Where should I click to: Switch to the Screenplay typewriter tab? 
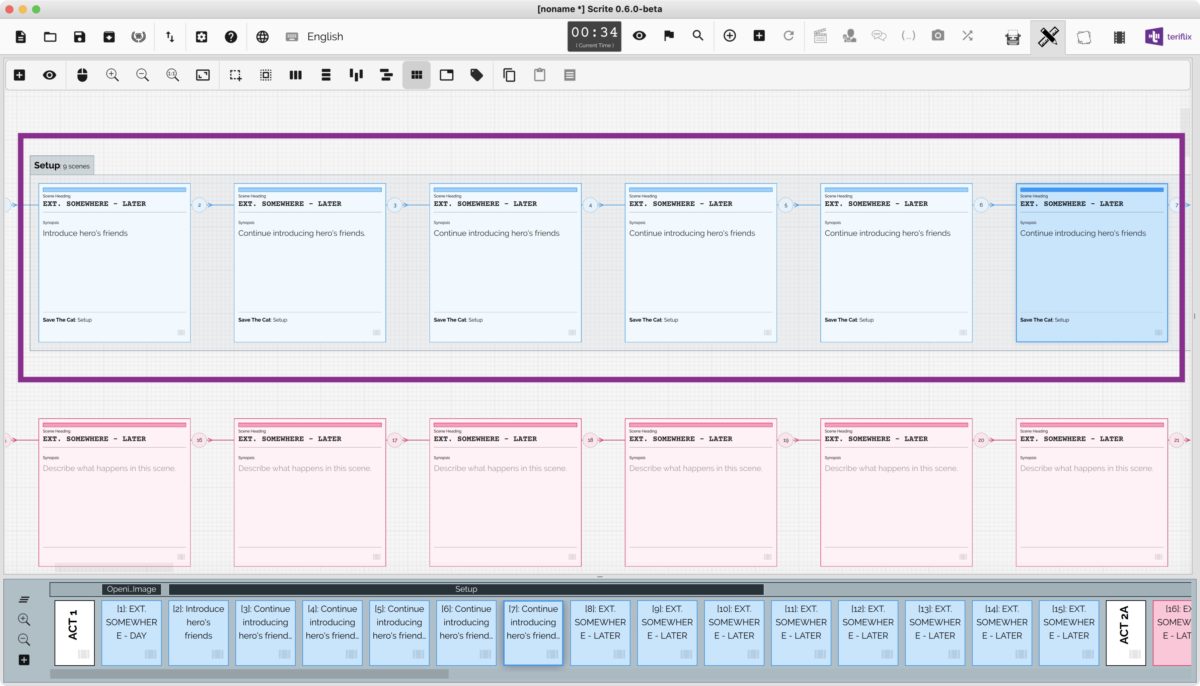[x=1013, y=37]
